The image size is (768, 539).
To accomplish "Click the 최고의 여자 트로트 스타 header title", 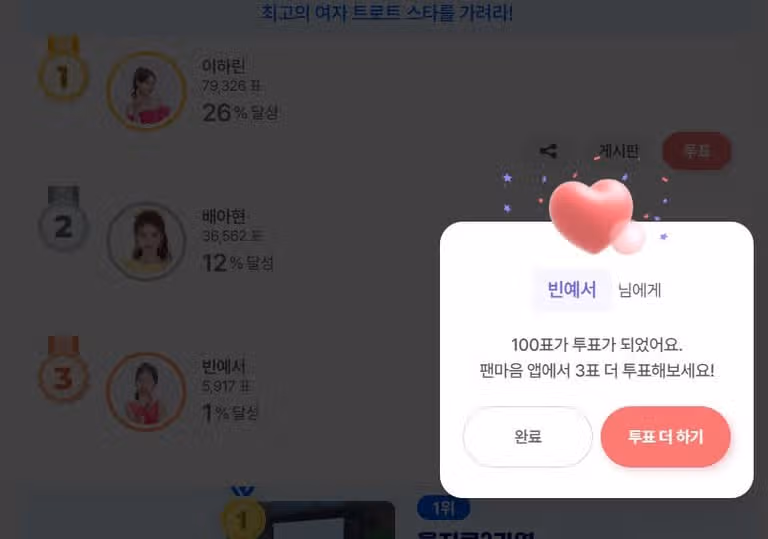I will (x=386, y=13).
